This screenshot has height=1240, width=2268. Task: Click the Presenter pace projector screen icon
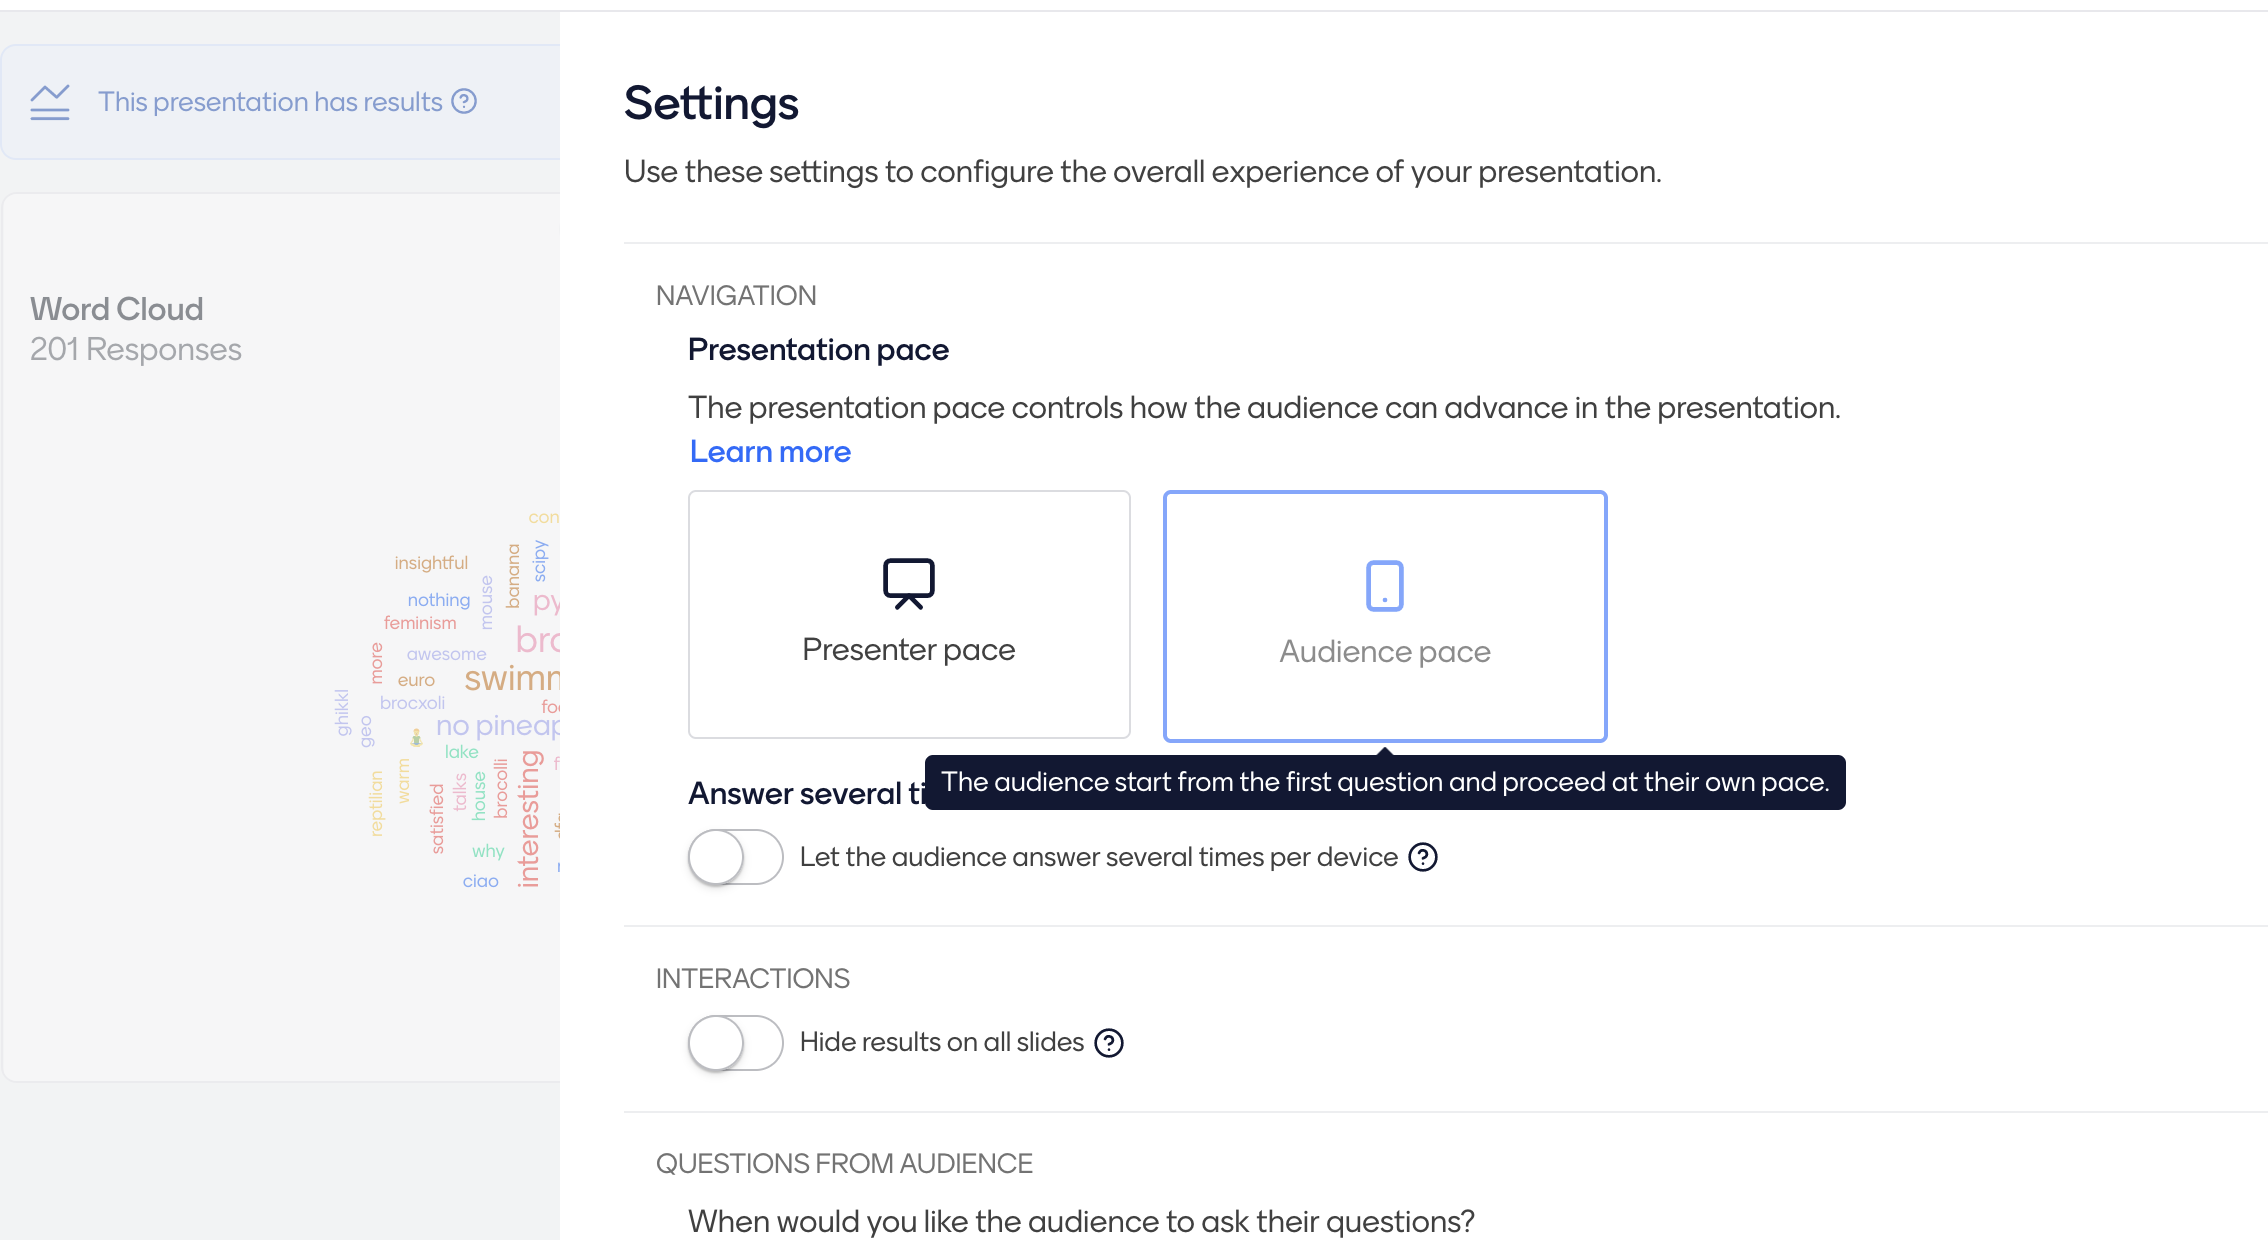pos(908,583)
